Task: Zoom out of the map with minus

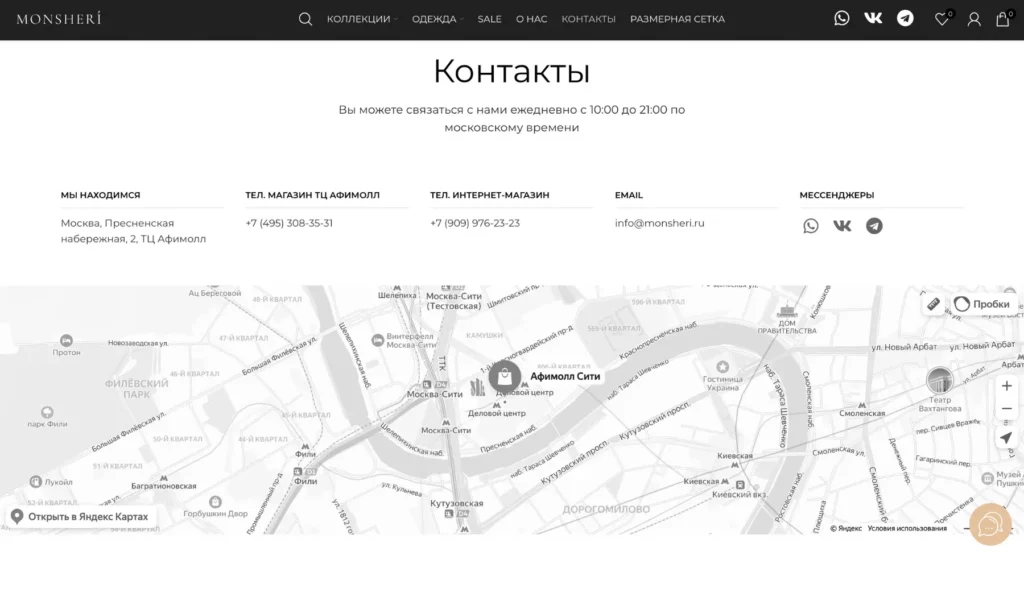Action: pos(1006,409)
